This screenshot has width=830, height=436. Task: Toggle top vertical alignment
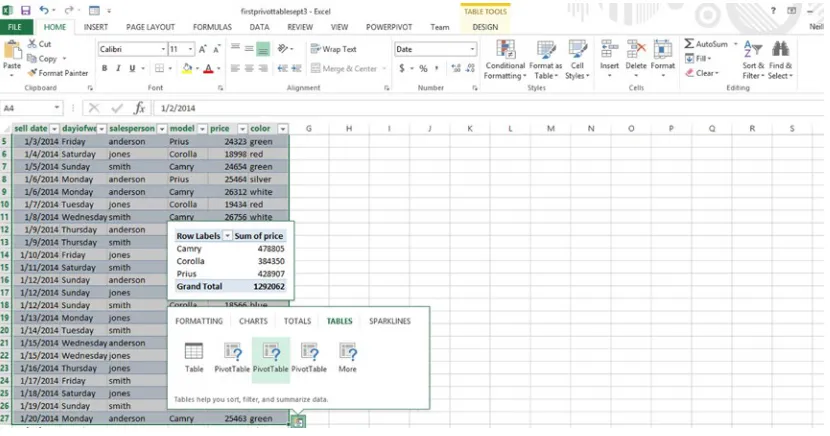click(236, 49)
